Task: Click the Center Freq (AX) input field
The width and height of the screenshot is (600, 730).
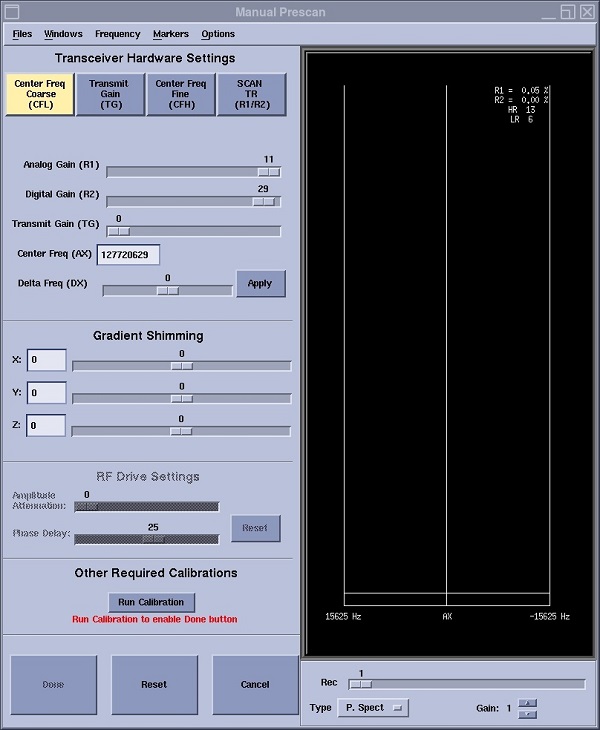Action: click(x=128, y=255)
